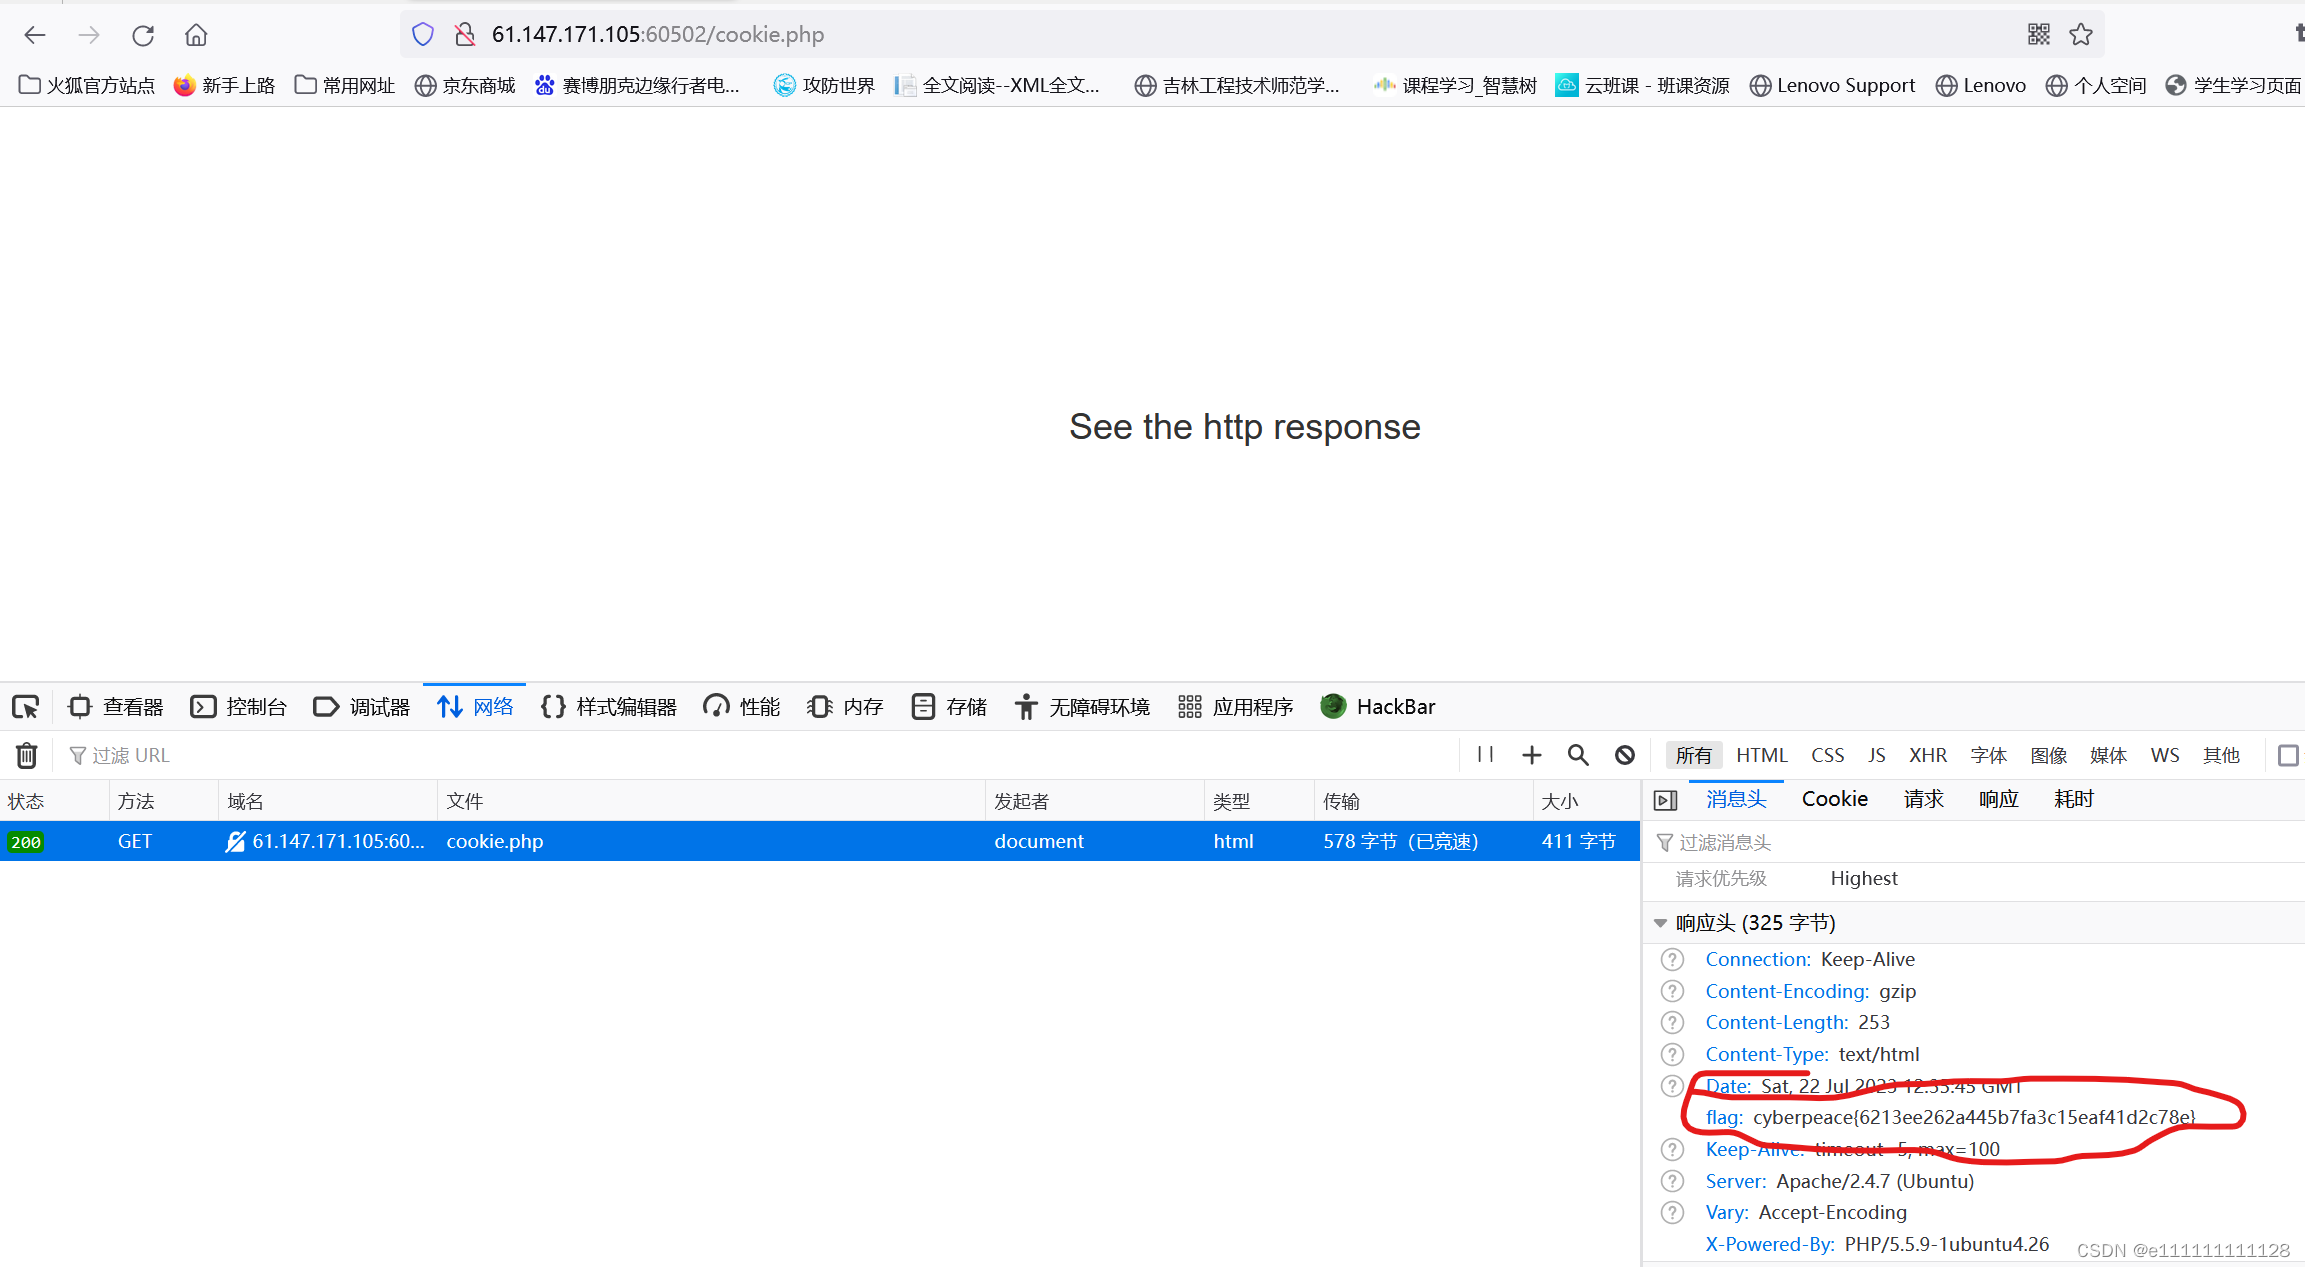Clear all network requests with trash icon
Image resolution: width=2305 pixels, height=1267 pixels.
[x=26, y=755]
